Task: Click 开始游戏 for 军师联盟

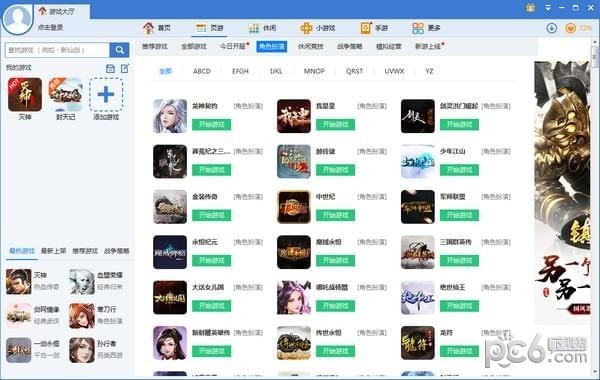Action: pyautogui.click(x=459, y=215)
